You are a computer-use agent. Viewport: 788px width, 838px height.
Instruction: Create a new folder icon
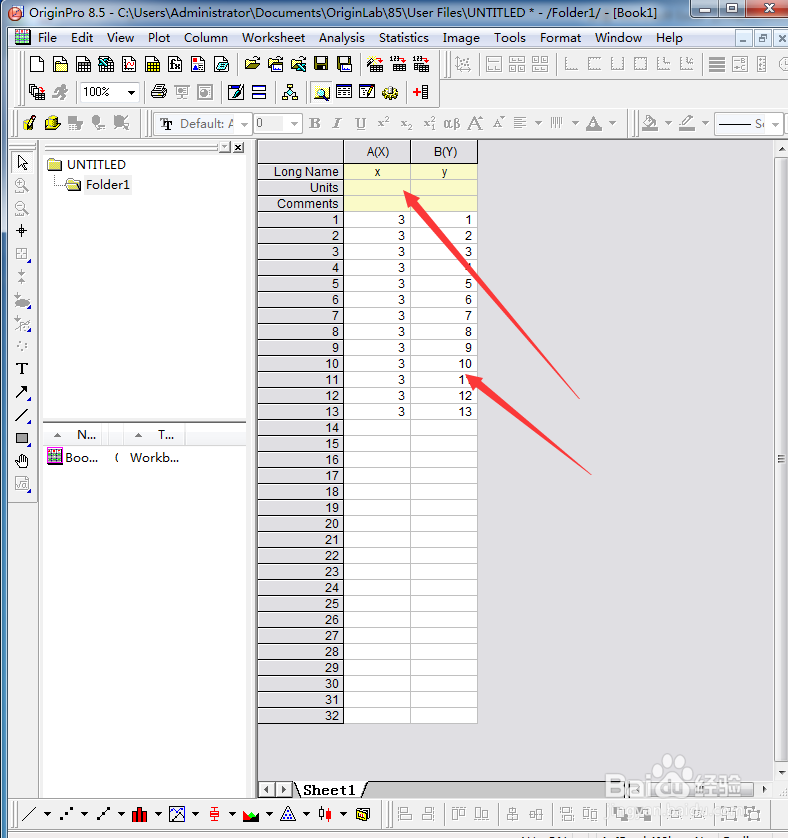(x=60, y=65)
